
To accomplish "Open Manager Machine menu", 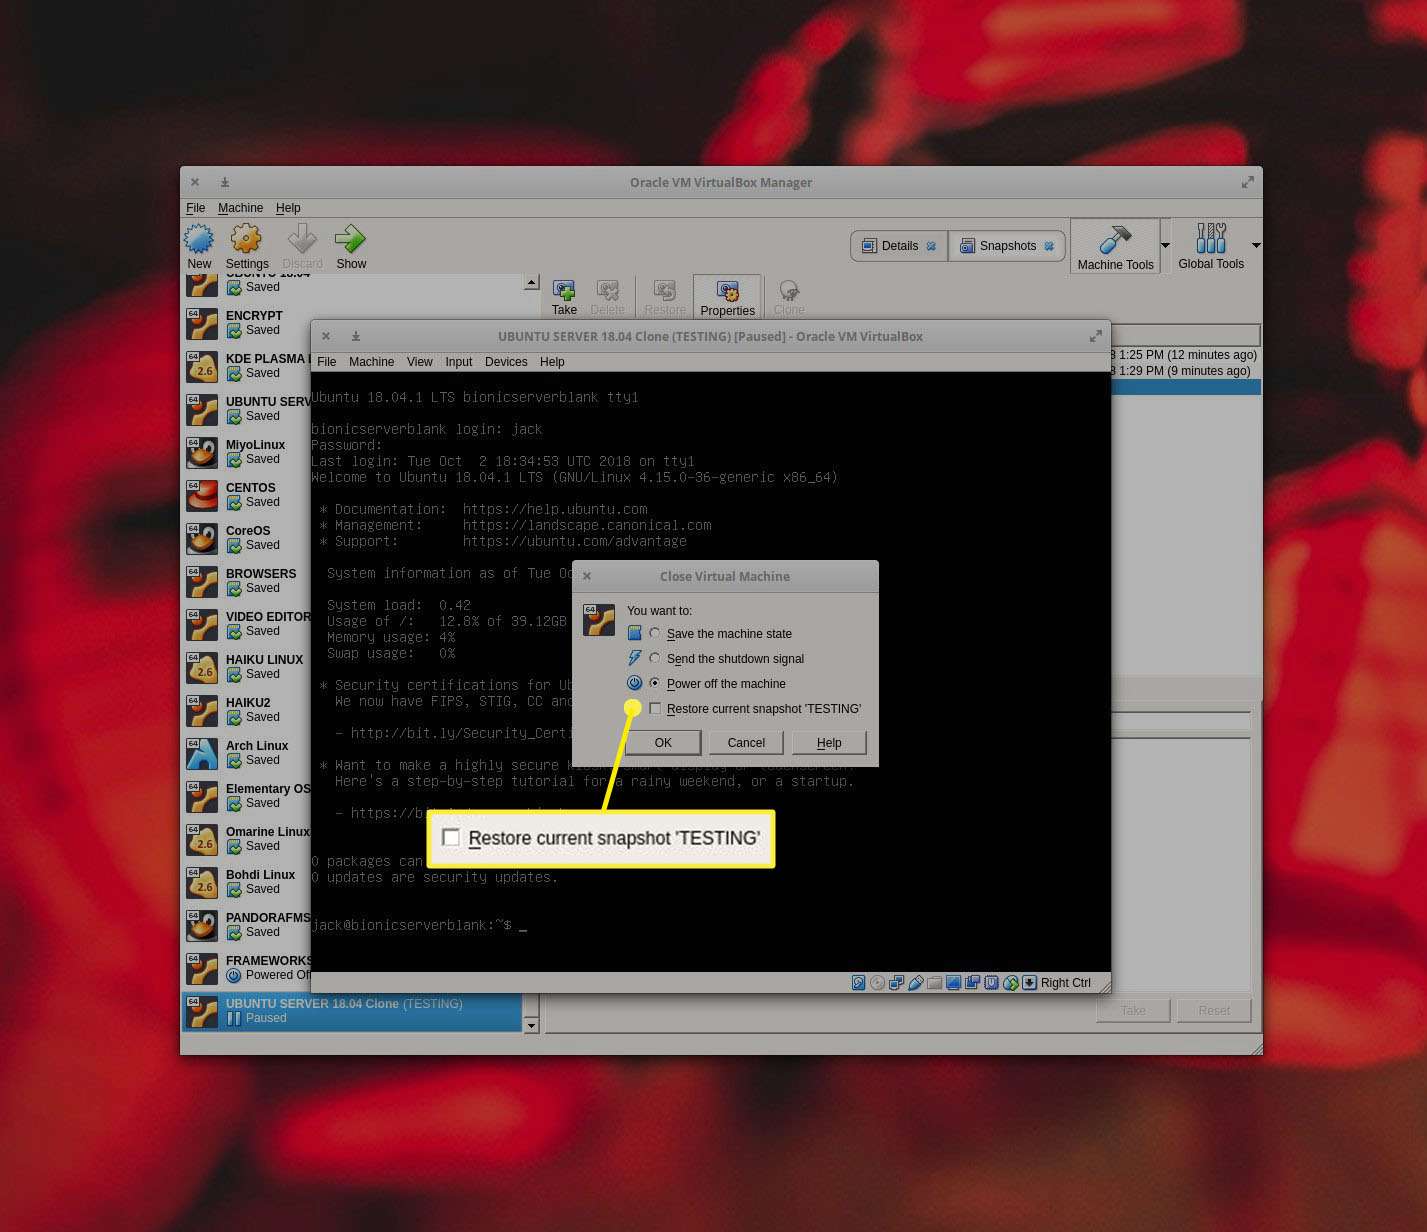I will [x=240, y=208].
